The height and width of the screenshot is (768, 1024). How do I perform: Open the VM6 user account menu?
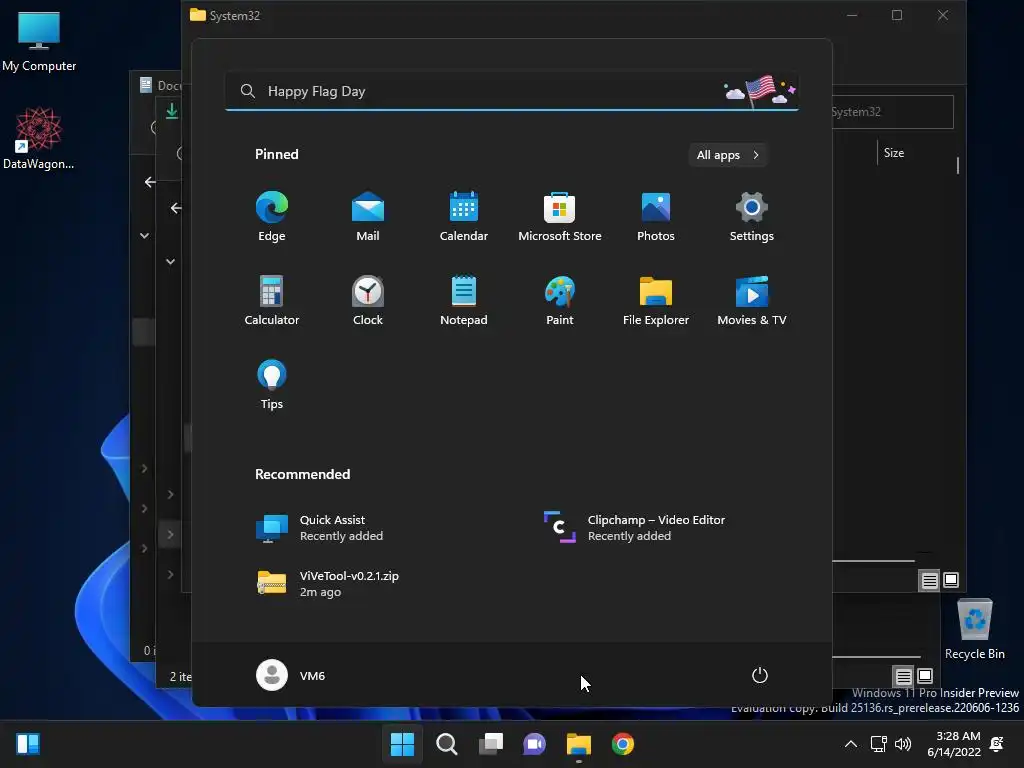coord(291,675)
